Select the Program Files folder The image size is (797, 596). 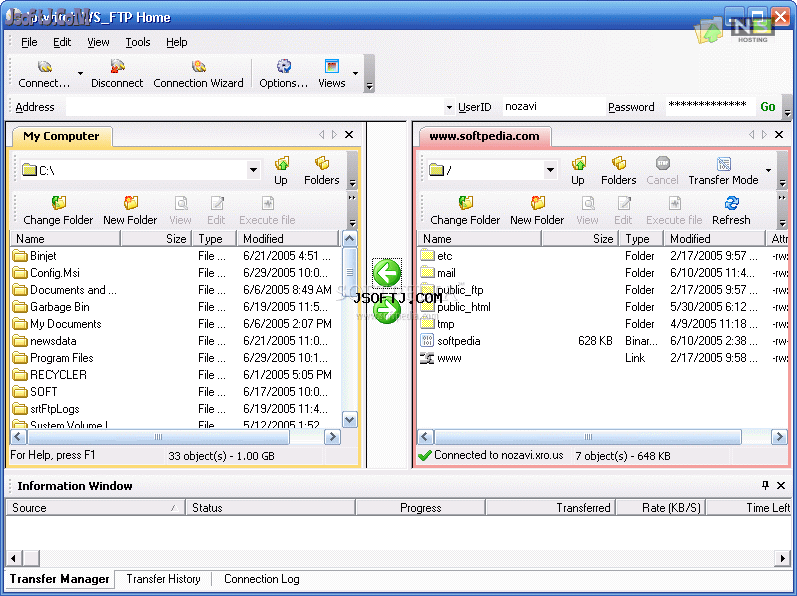62,358
